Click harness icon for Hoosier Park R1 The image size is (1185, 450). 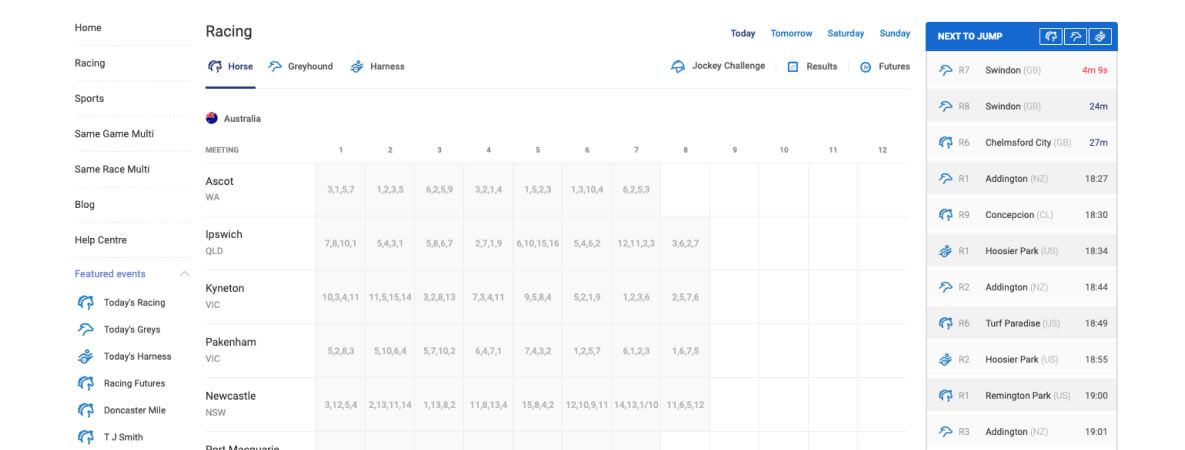click(945, 251)
